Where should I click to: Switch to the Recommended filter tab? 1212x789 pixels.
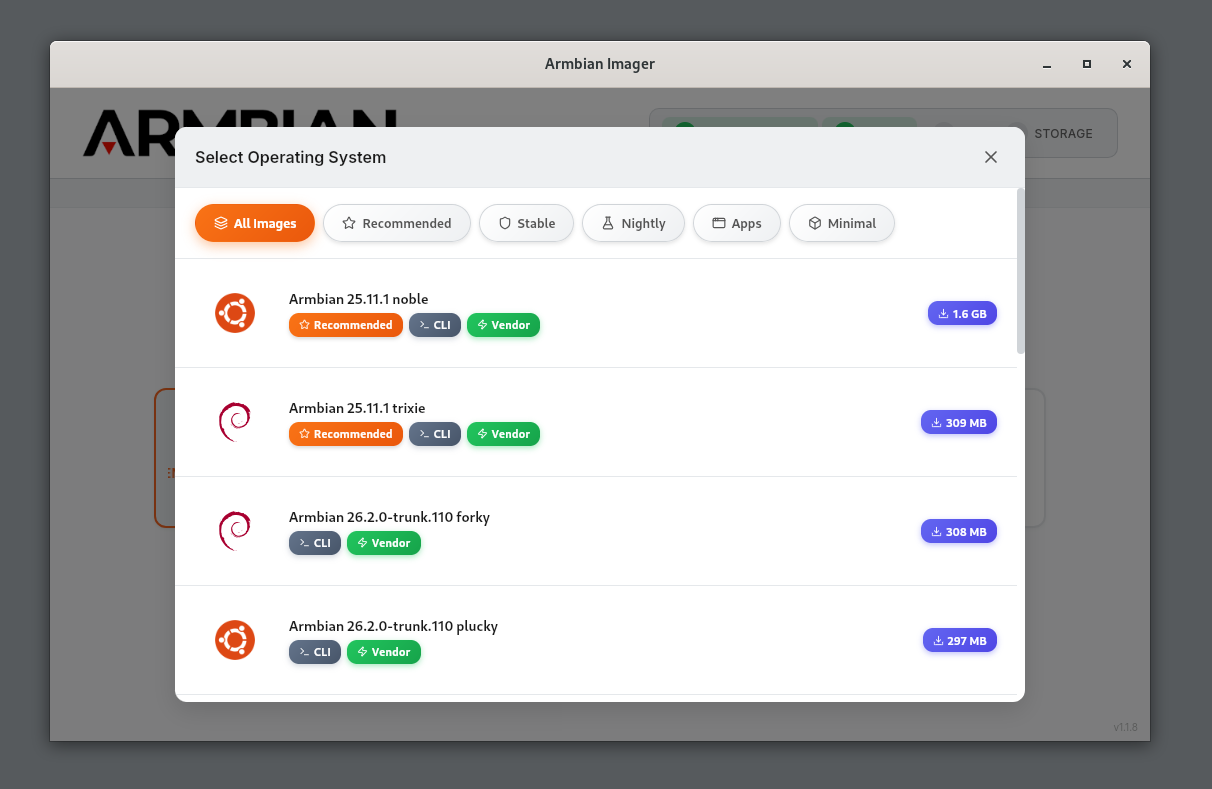(397, 223)
